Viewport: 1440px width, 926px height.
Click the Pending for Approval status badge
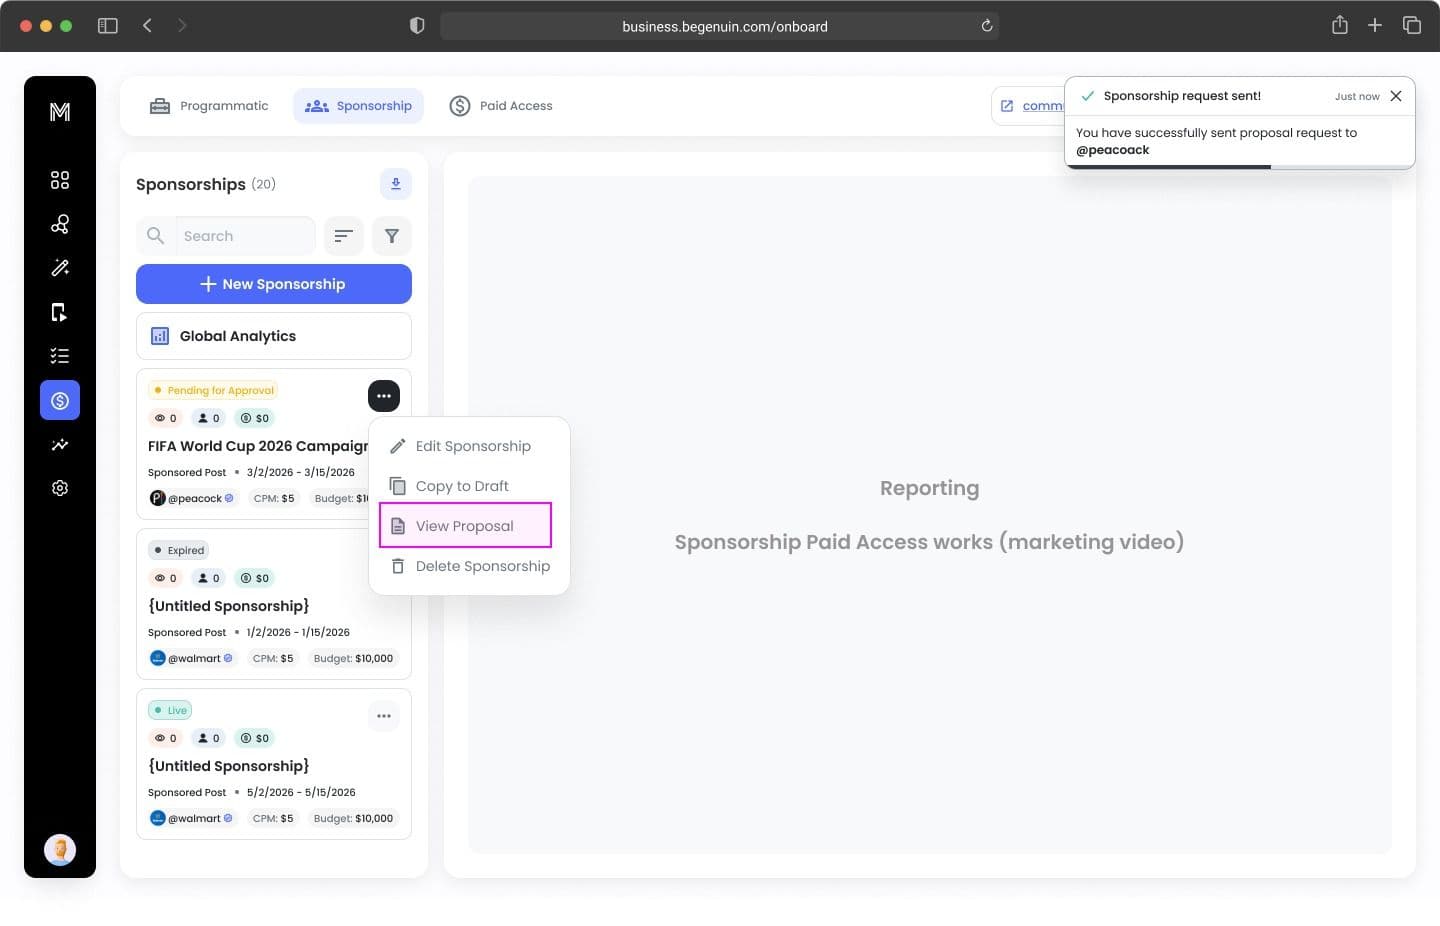click(x=213, y=390)
